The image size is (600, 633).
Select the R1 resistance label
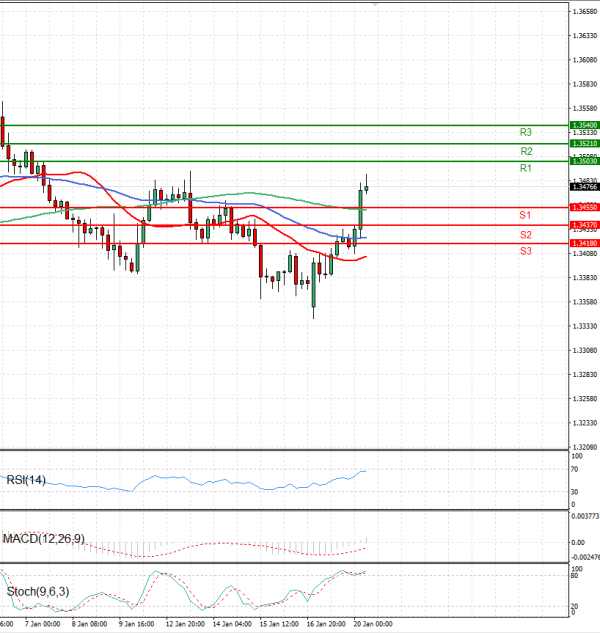(x=525, y=169)
